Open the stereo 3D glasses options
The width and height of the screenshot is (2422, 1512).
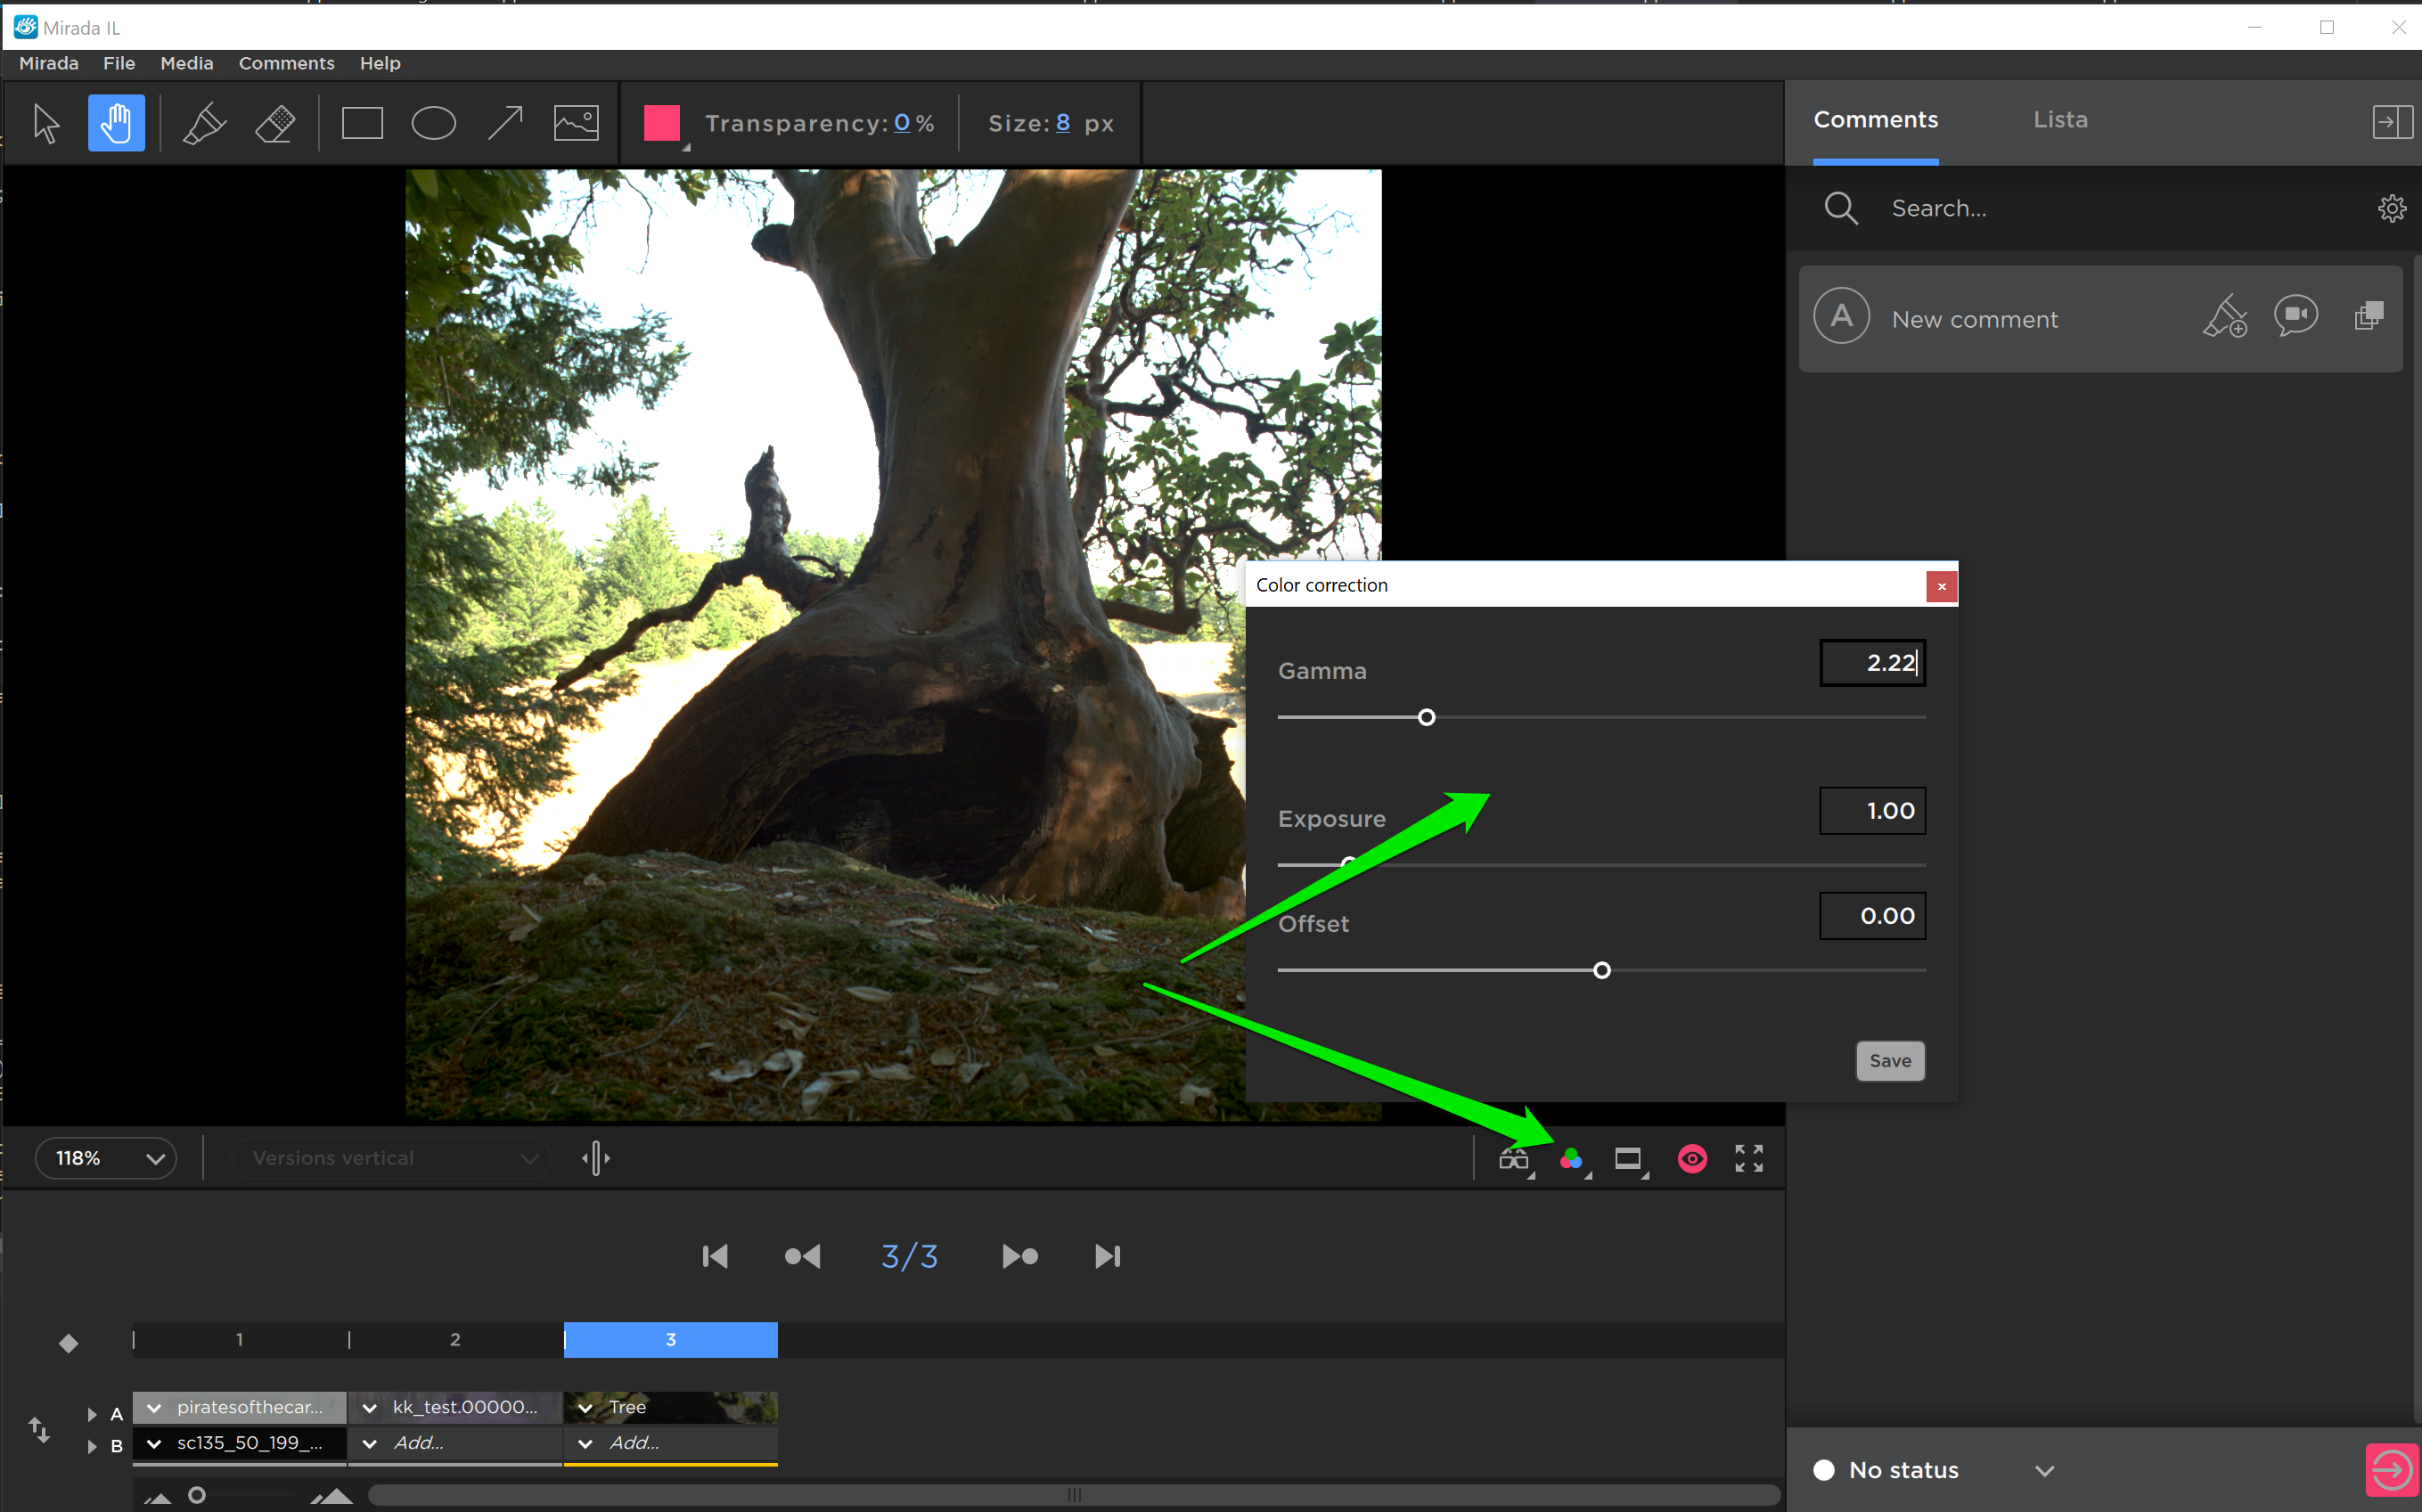[x=1514, y=1159]
